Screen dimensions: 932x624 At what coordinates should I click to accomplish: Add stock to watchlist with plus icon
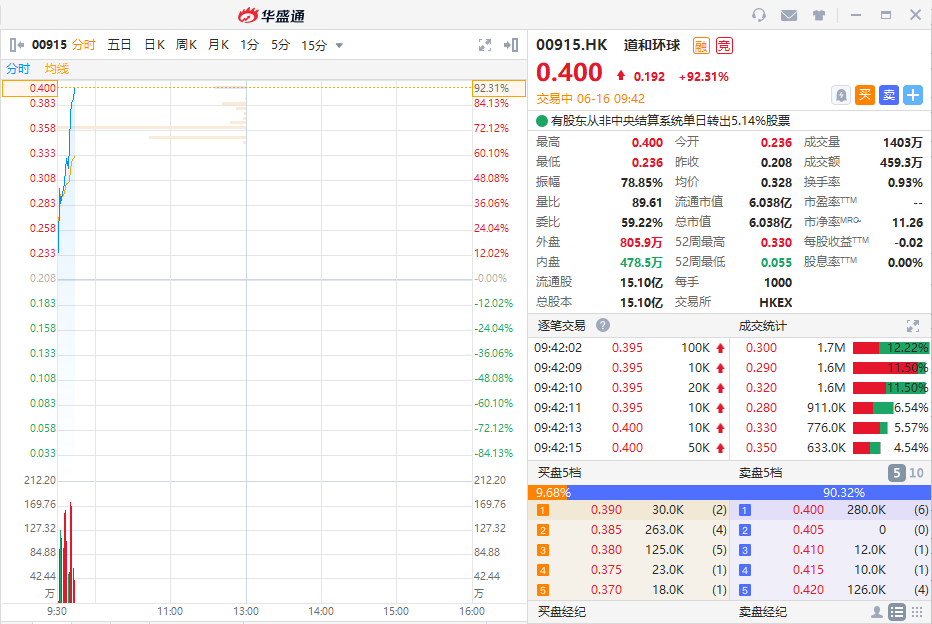(x=912, y=95)
